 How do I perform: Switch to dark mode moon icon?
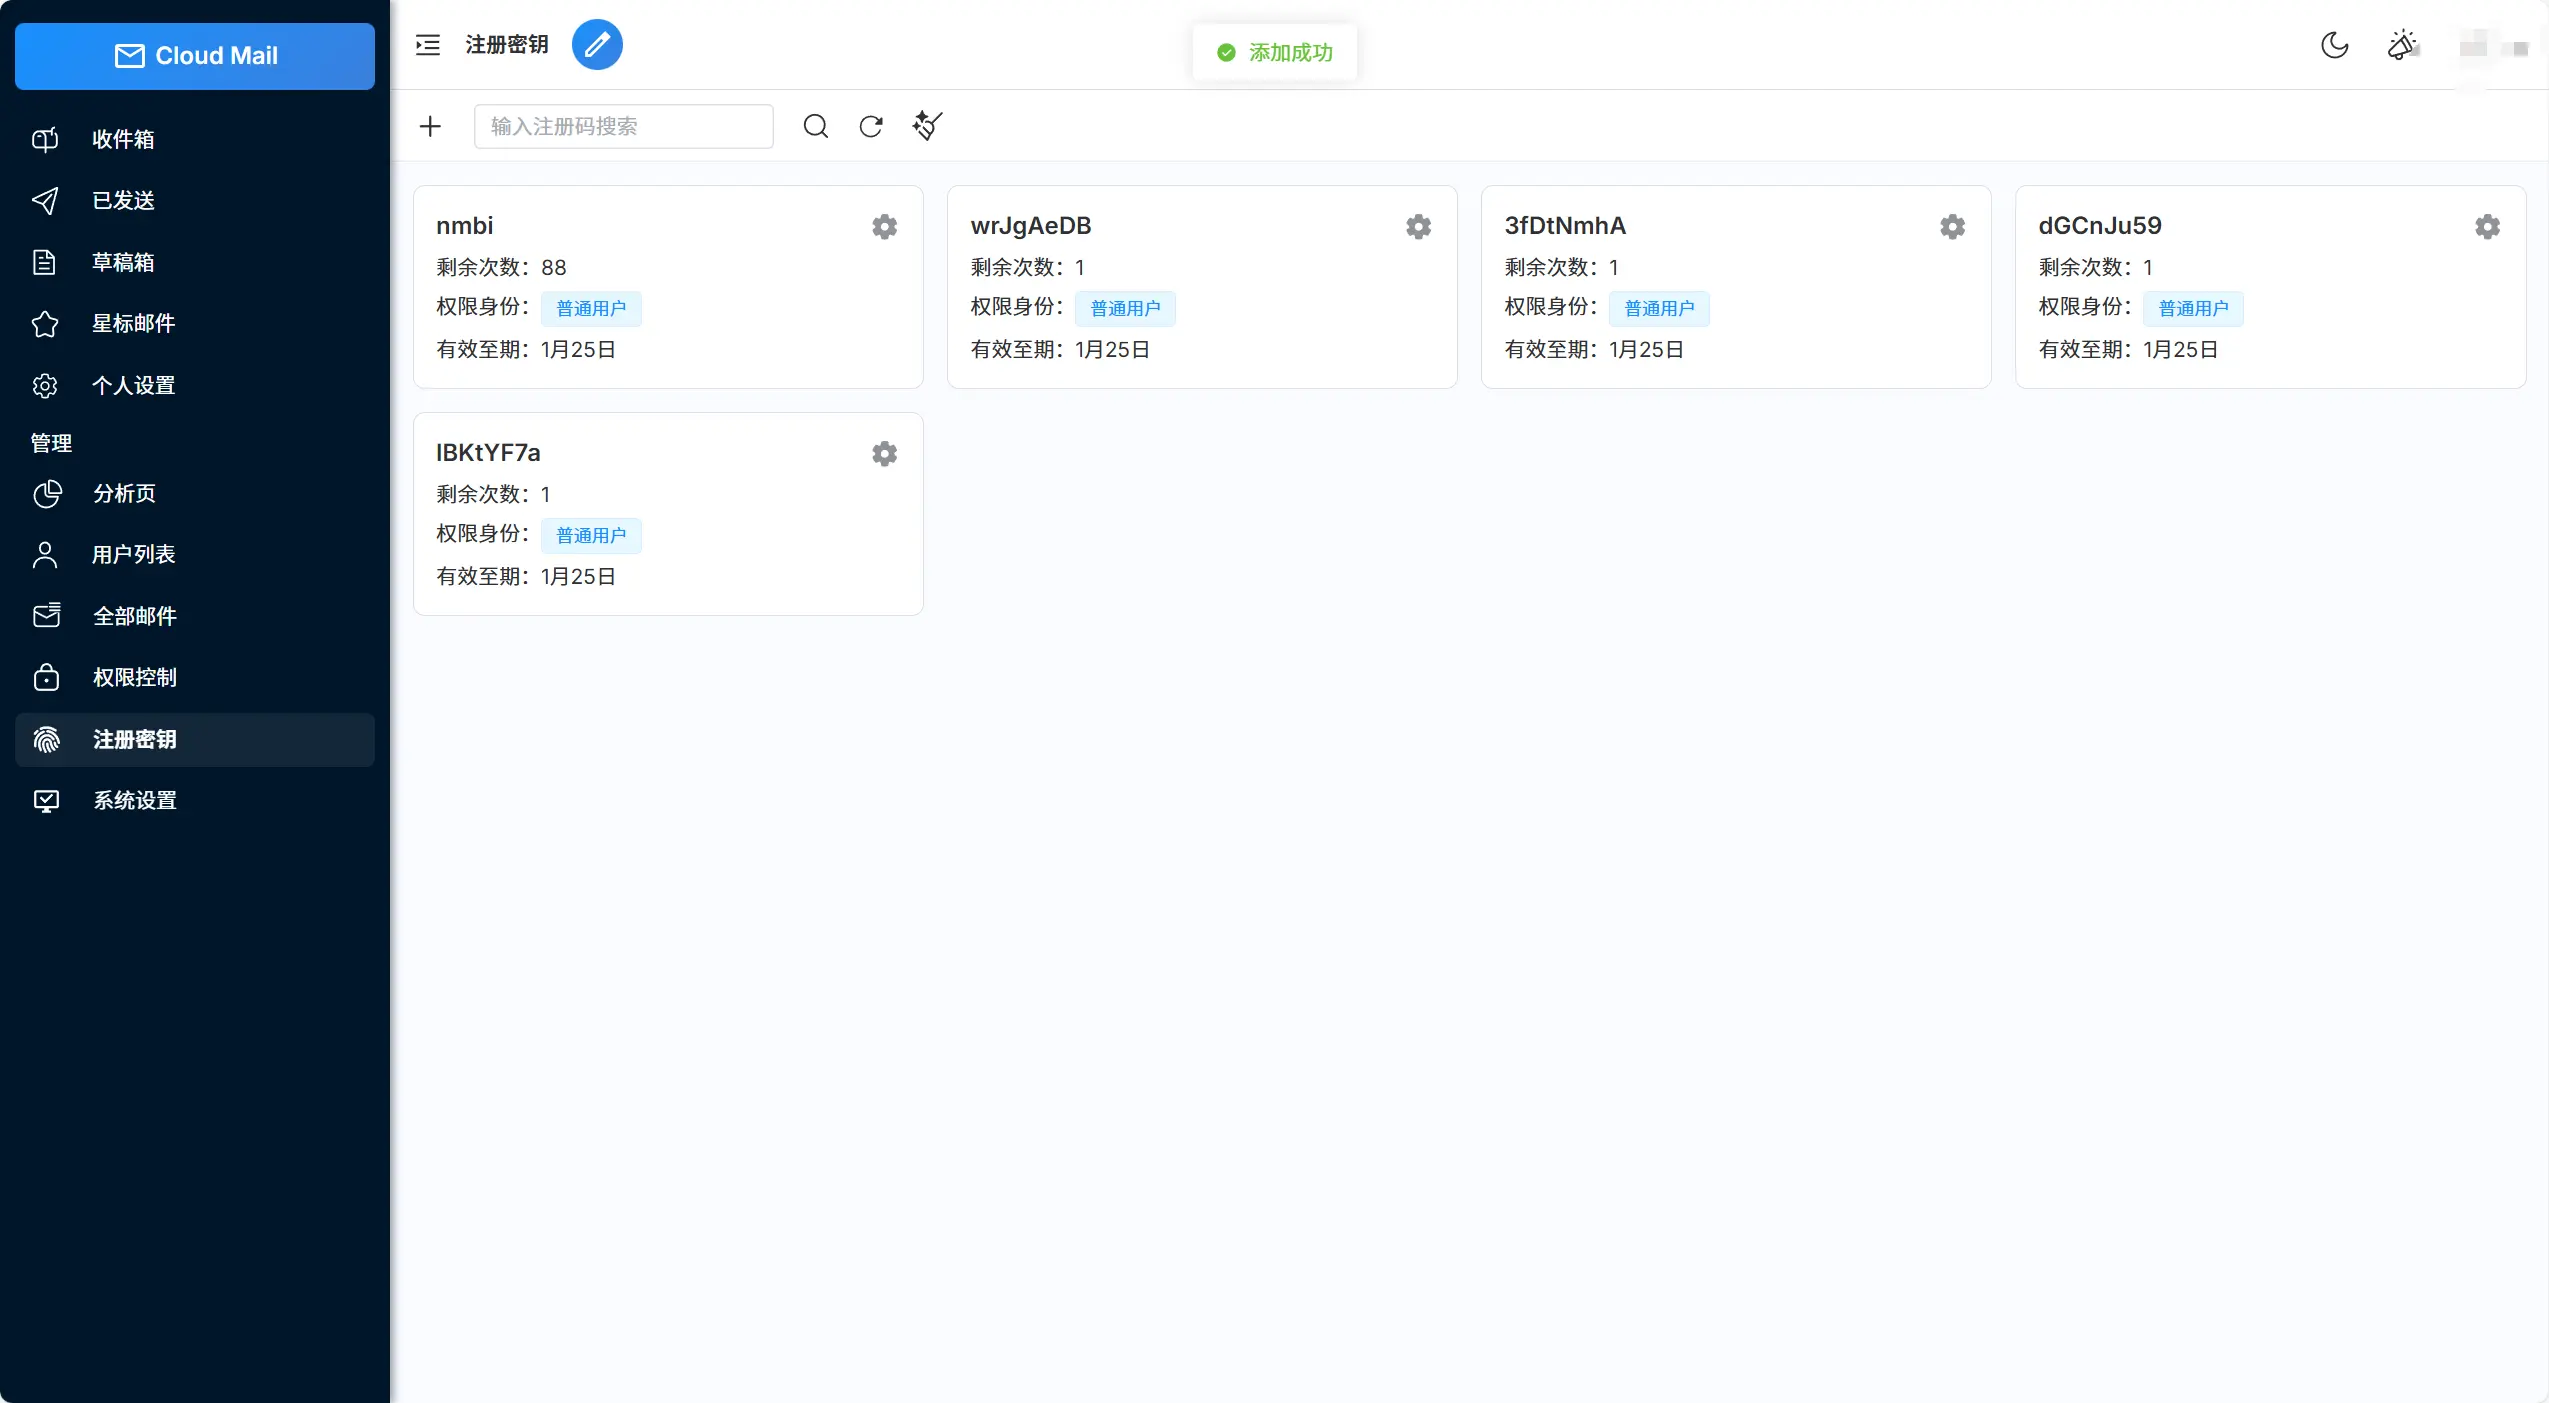coord(2335,45)
